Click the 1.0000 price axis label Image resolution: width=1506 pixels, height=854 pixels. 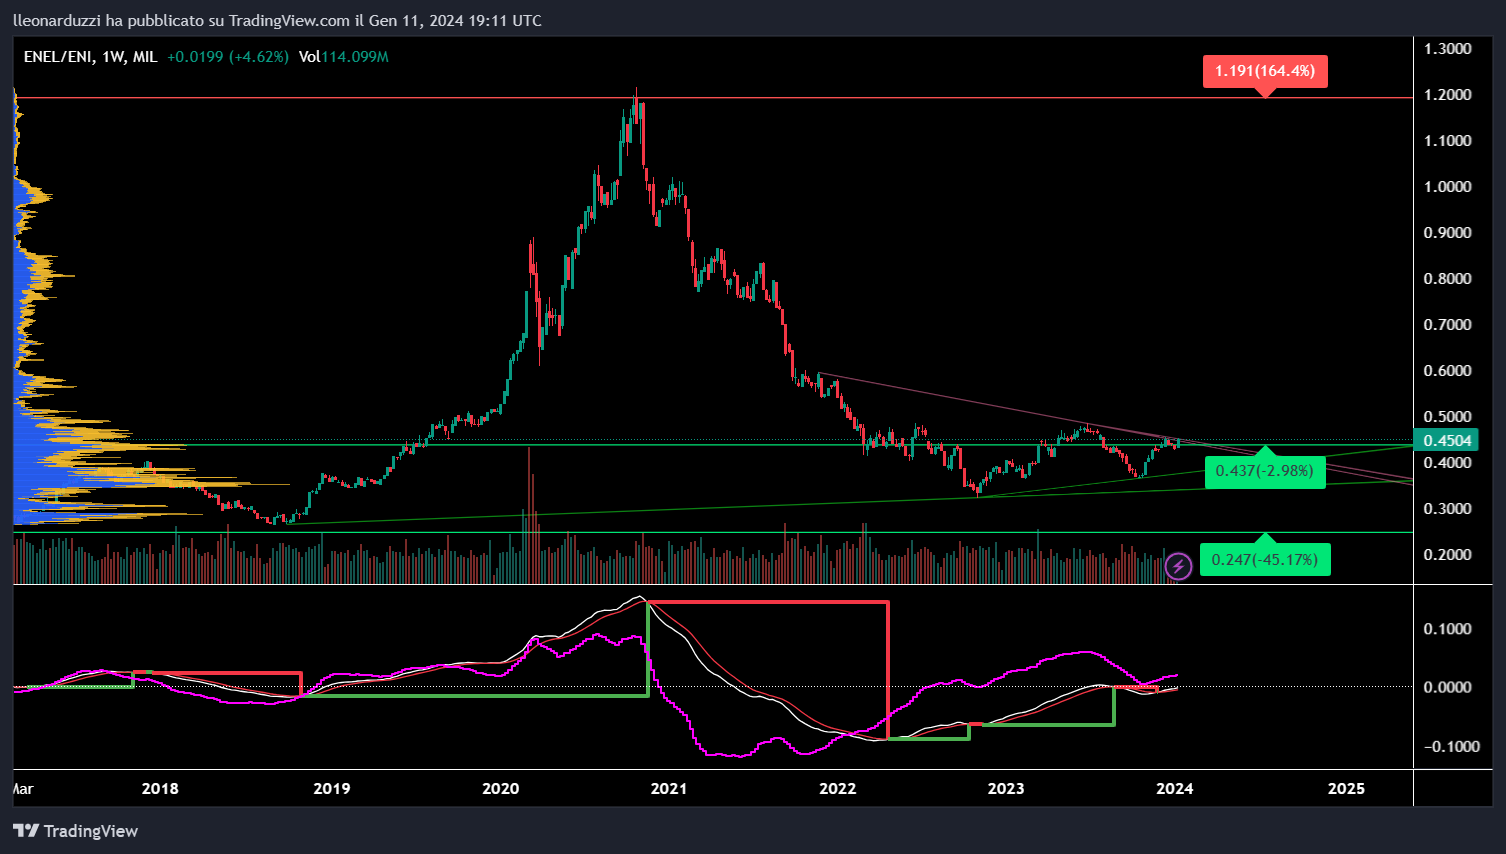pos(1447,187)
